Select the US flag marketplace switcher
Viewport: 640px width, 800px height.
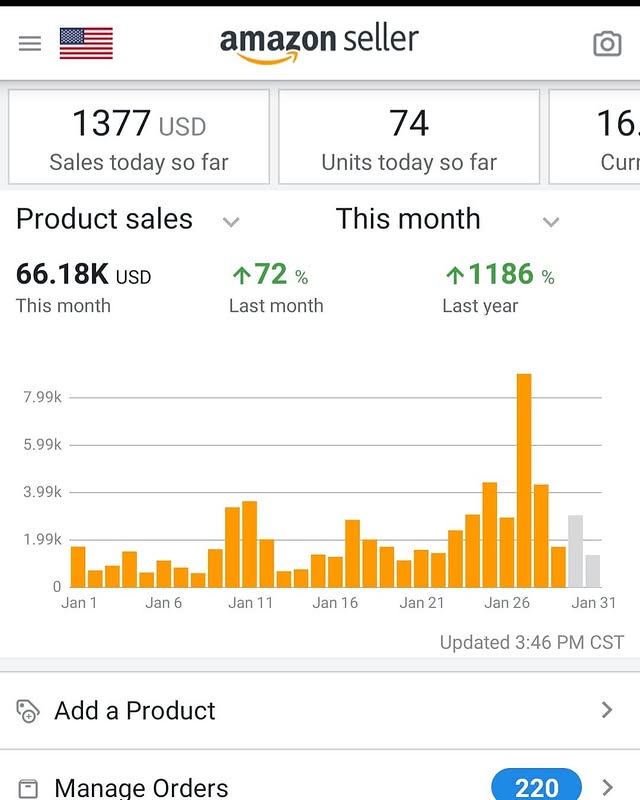point(86,43)
